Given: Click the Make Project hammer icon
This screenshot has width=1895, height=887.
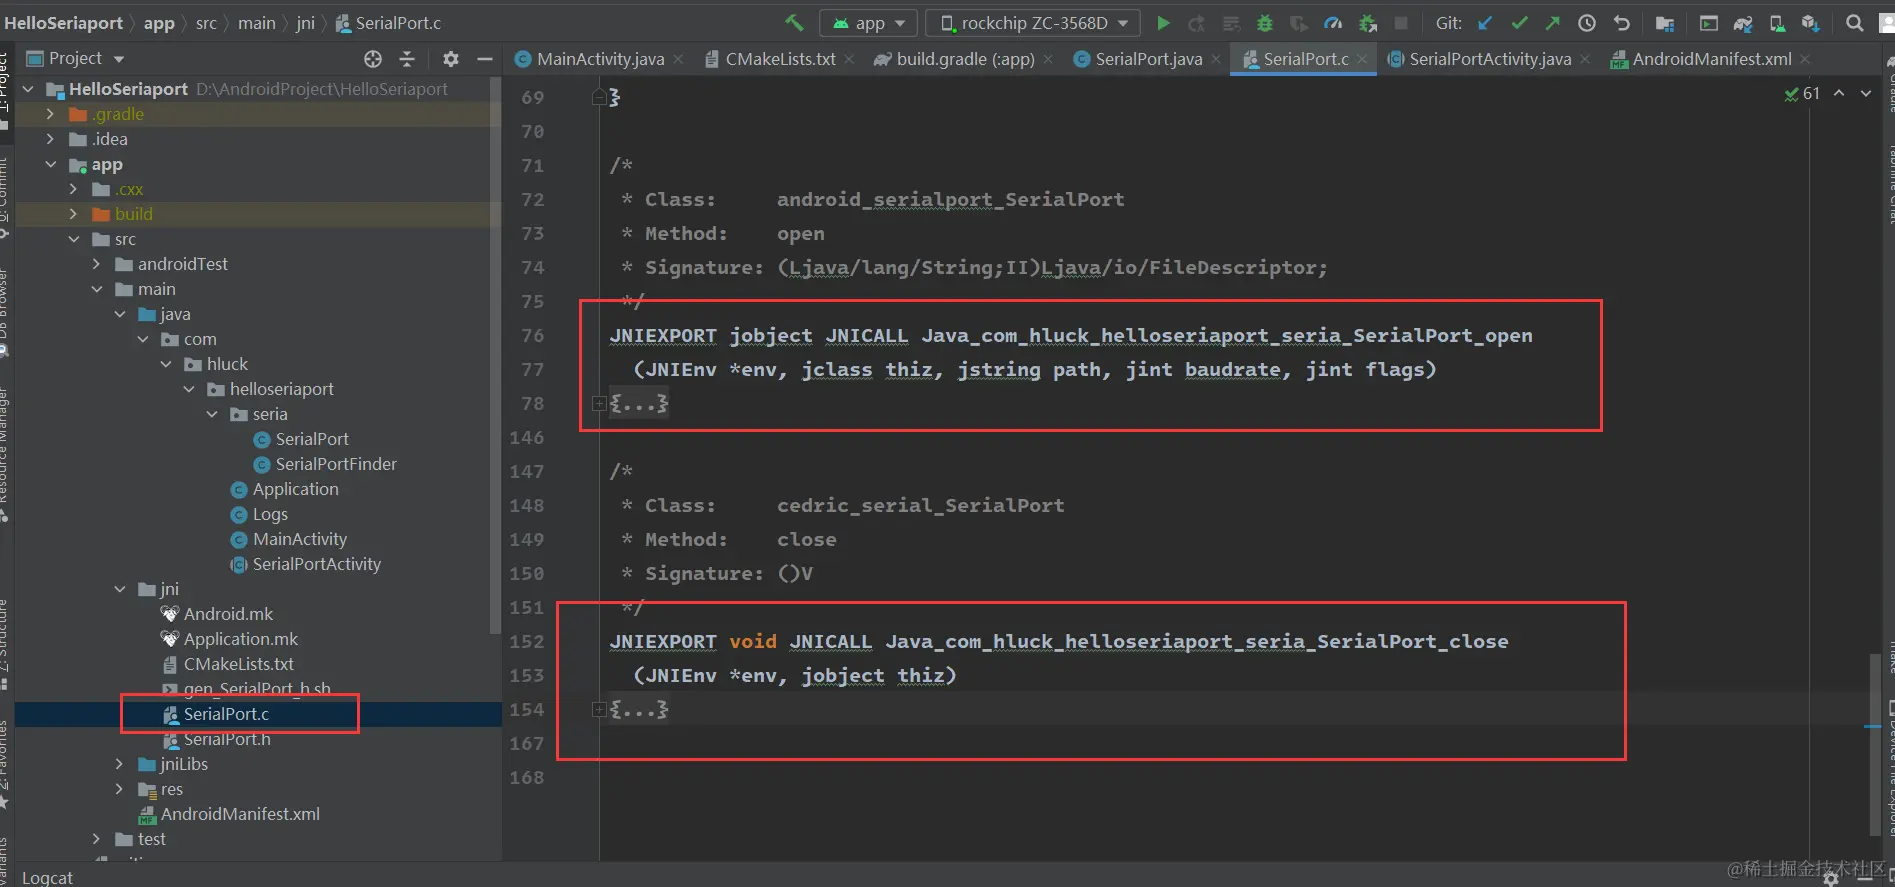Looking at the screenshot, I should [x=794, y=22].
